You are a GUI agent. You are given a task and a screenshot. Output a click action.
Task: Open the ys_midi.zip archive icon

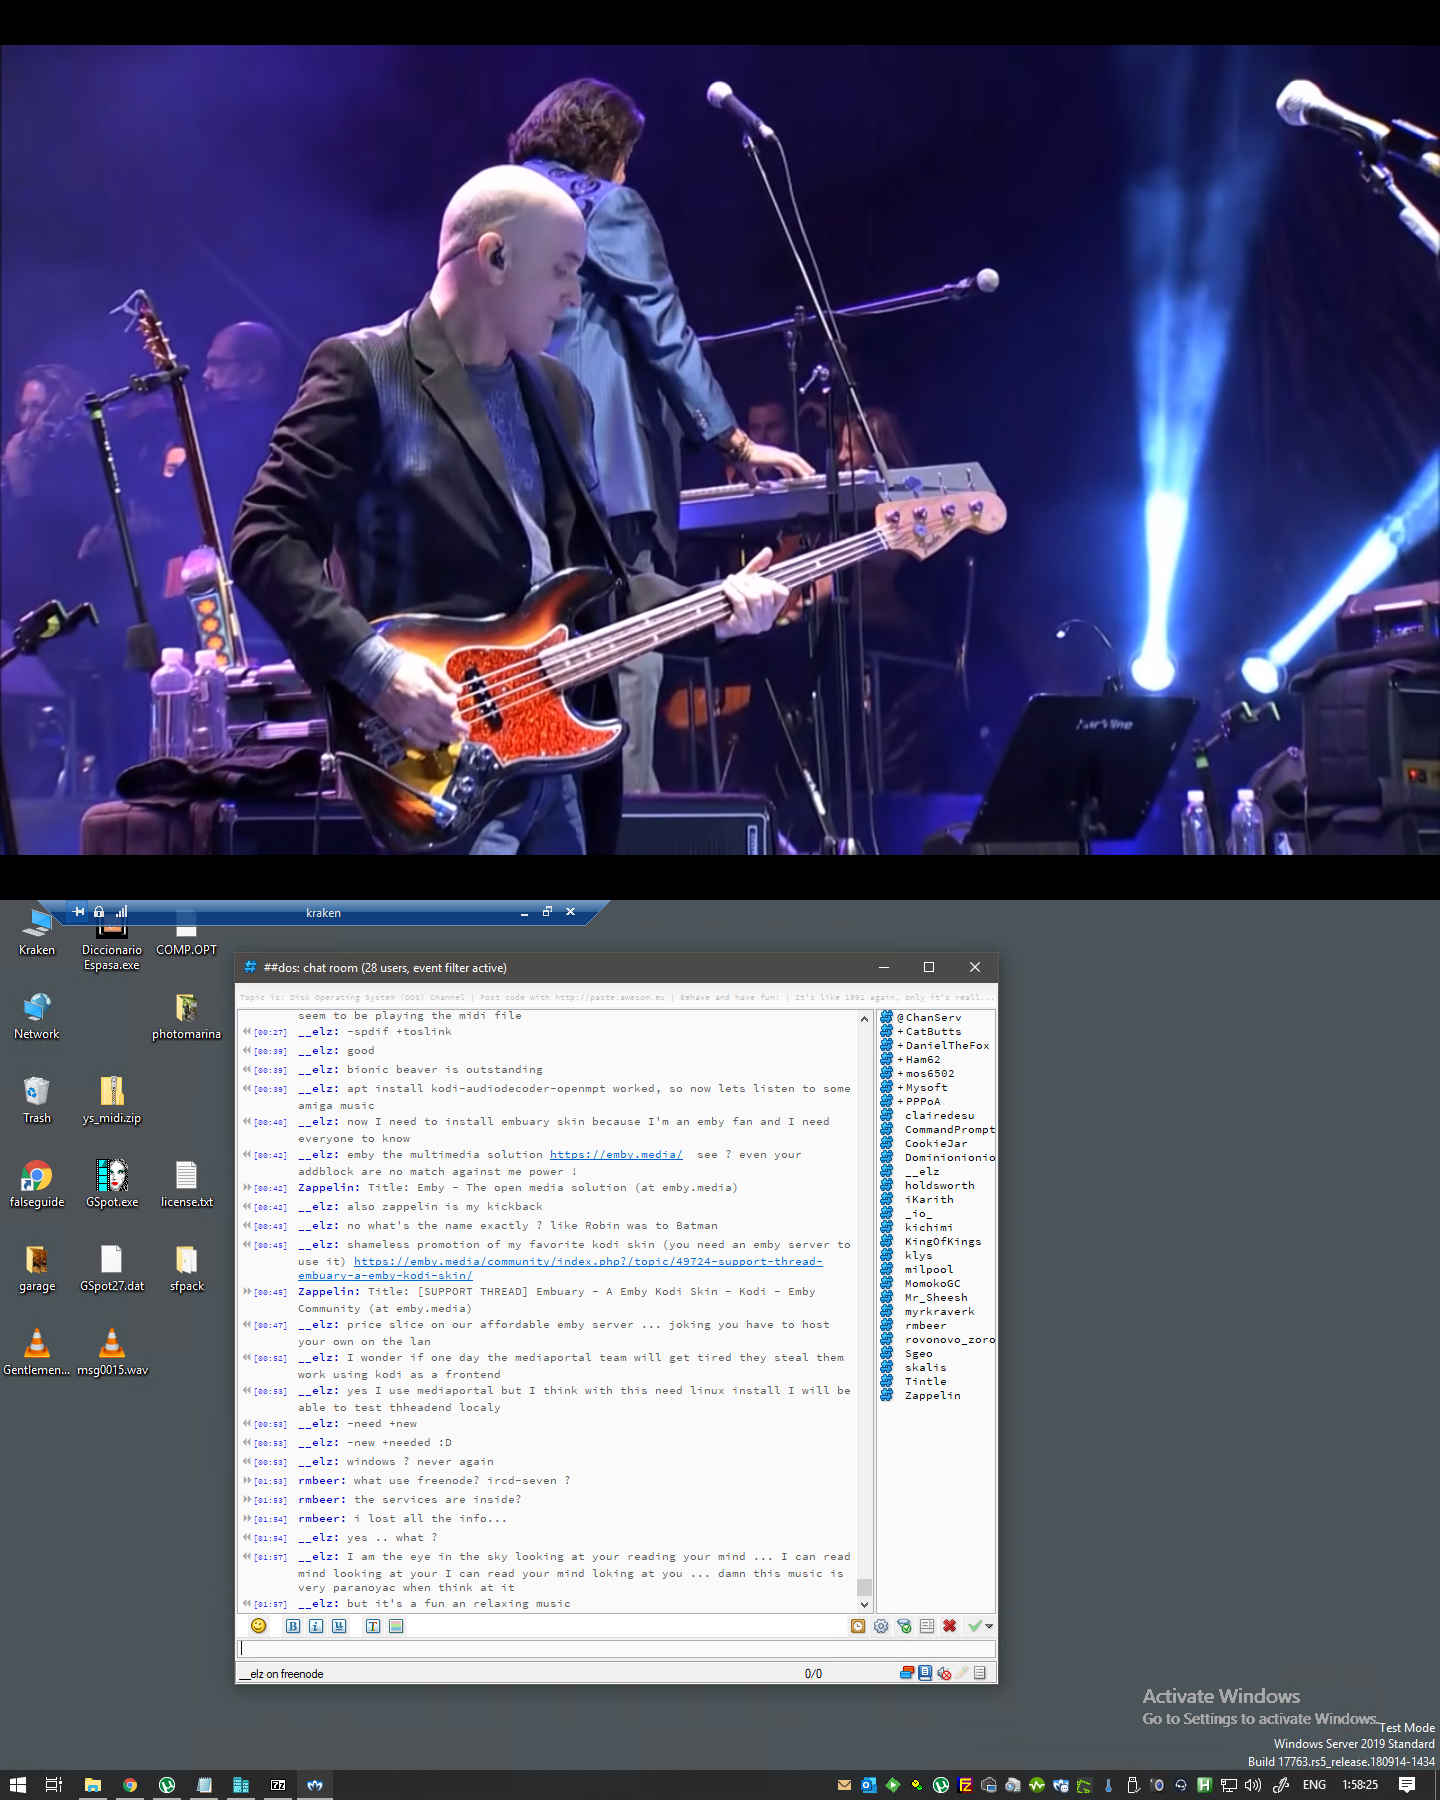coord(112,1100)
